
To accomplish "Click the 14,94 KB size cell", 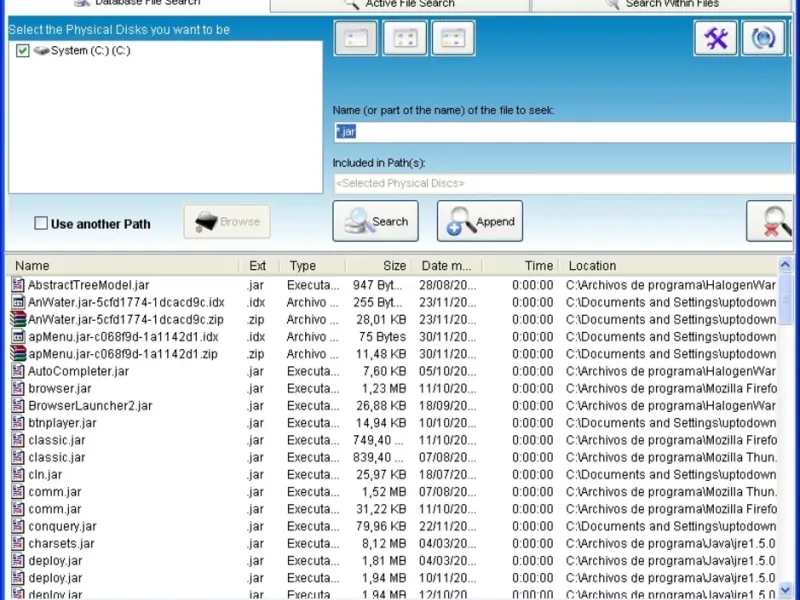I will (x=381, y=423).
